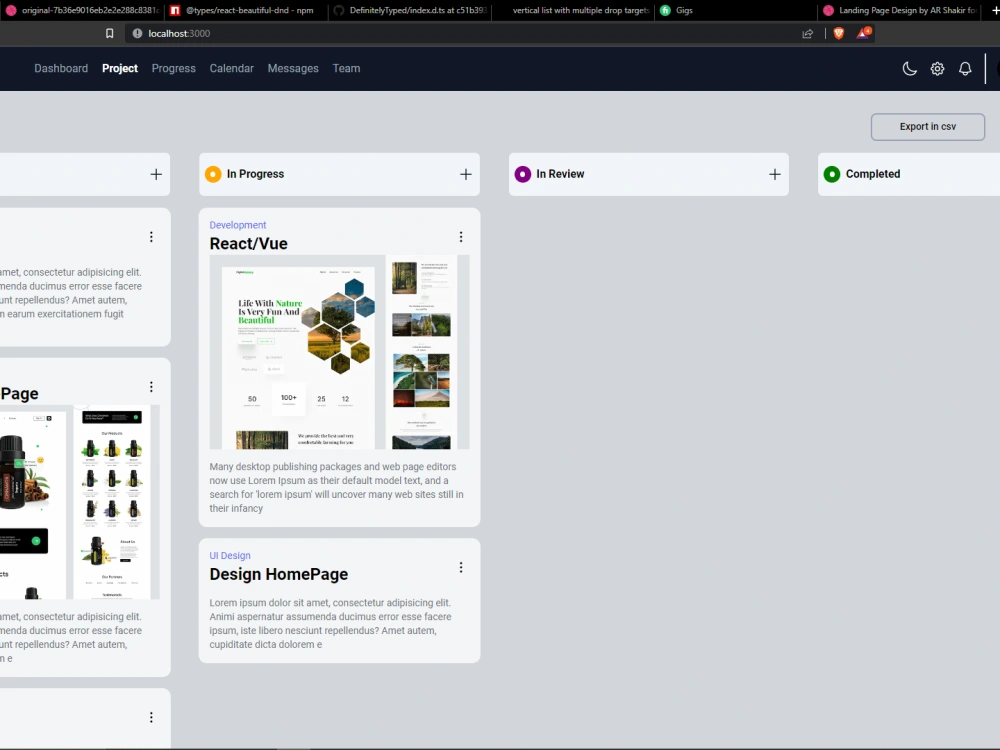
Task: Open options menu on the Page card
Action: point(151,386)
